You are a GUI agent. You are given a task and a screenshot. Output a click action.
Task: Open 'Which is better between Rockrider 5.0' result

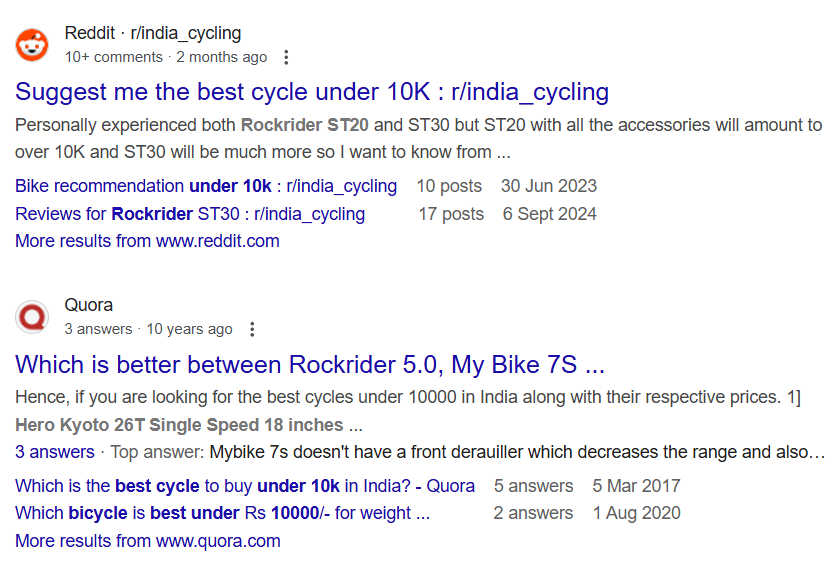coord(310,363)
